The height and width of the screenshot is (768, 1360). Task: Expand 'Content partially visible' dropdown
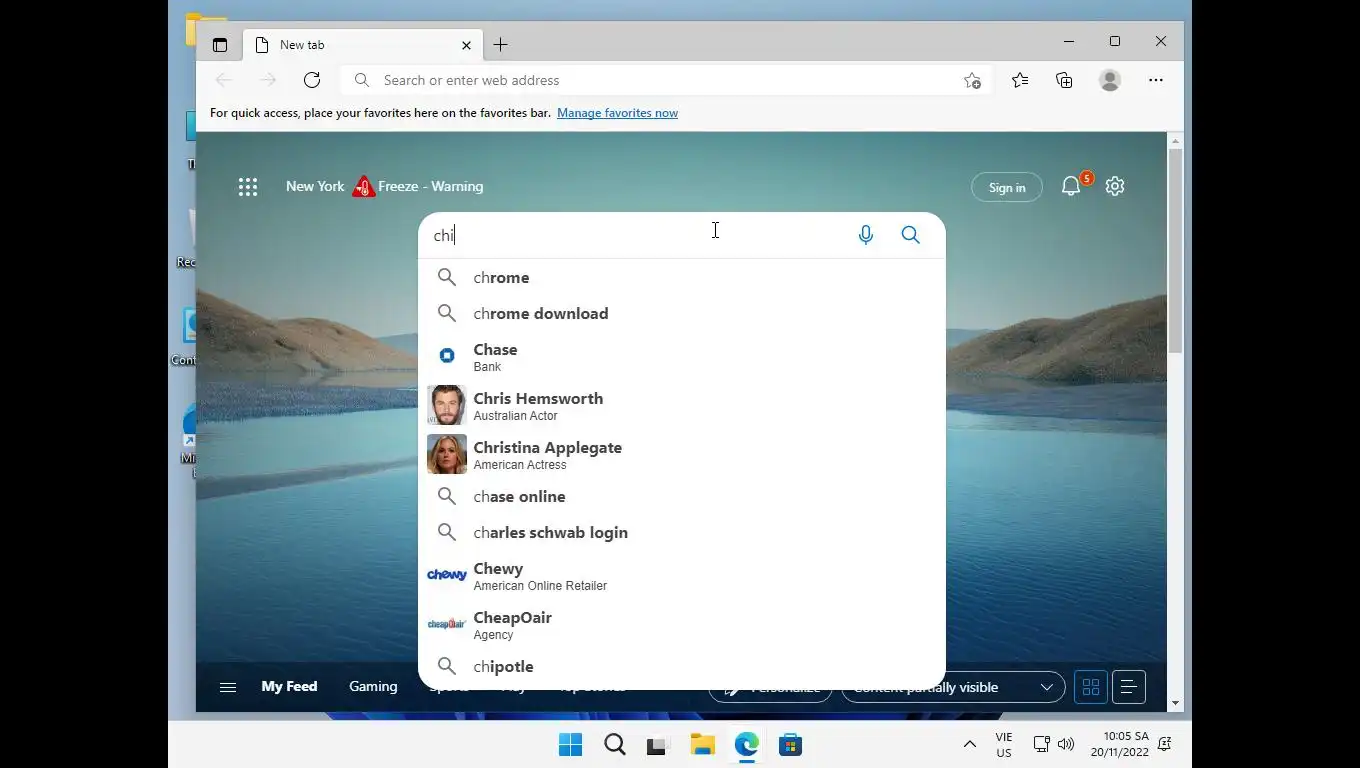point(953,687)
